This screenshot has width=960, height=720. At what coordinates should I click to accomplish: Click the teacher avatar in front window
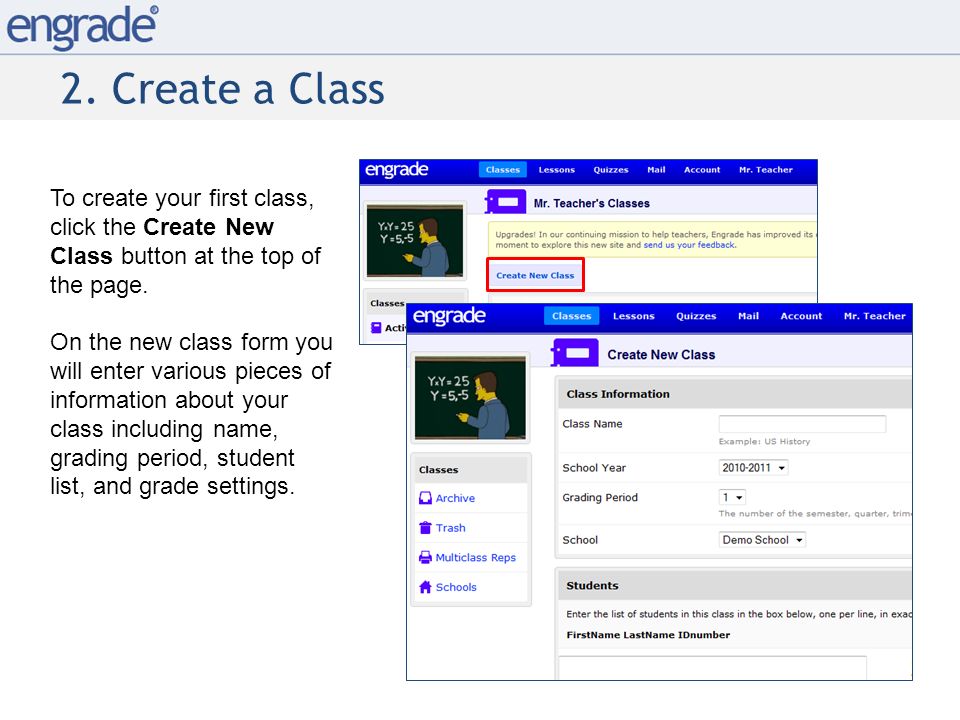pyautogui.click(x=470, y=398)
